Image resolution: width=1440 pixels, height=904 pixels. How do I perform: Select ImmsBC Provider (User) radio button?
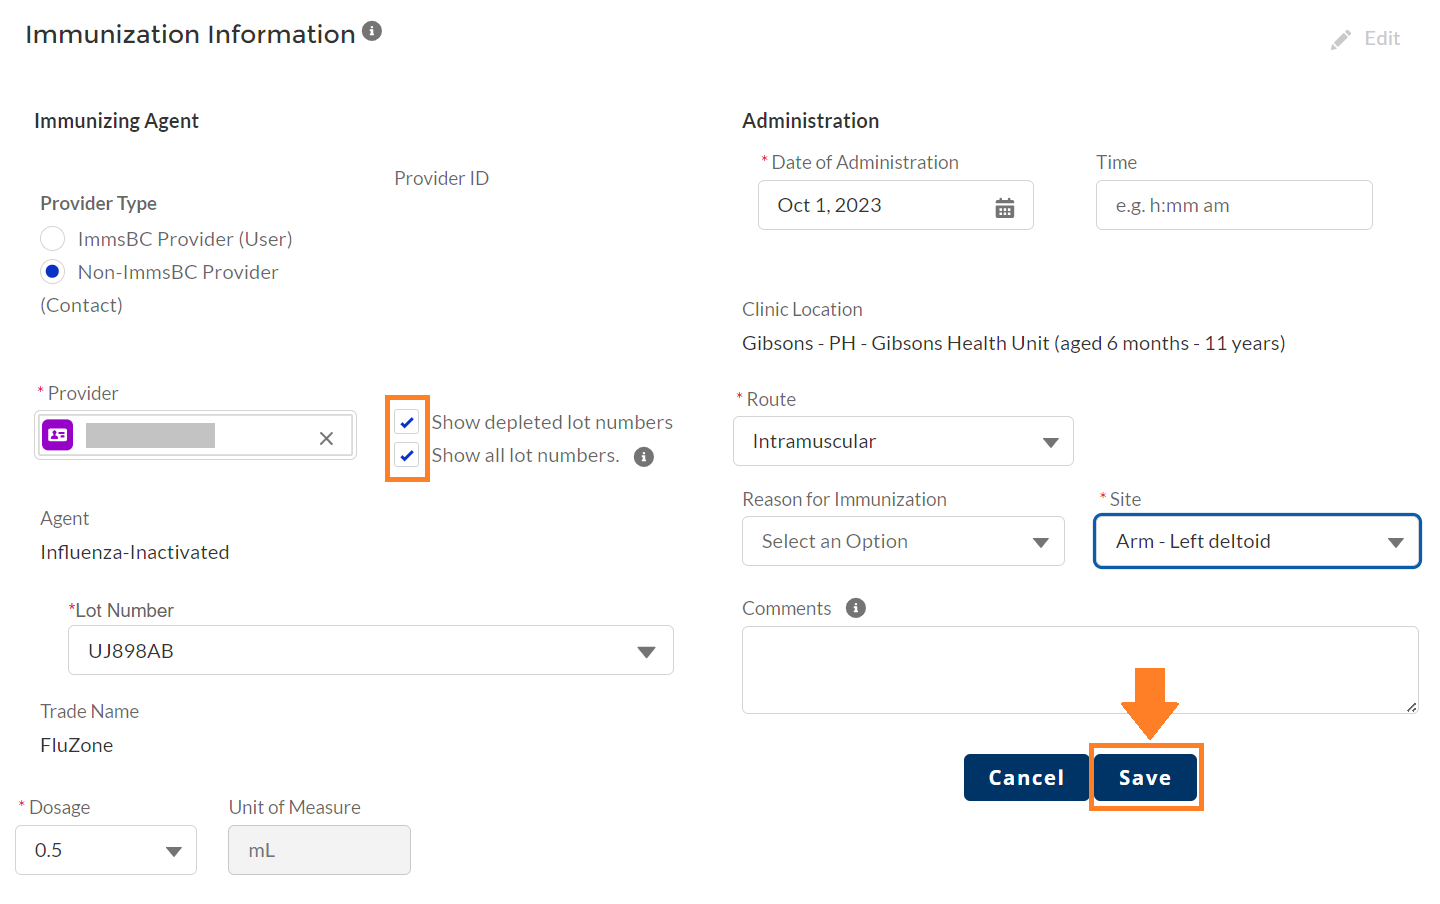[53, 239]
